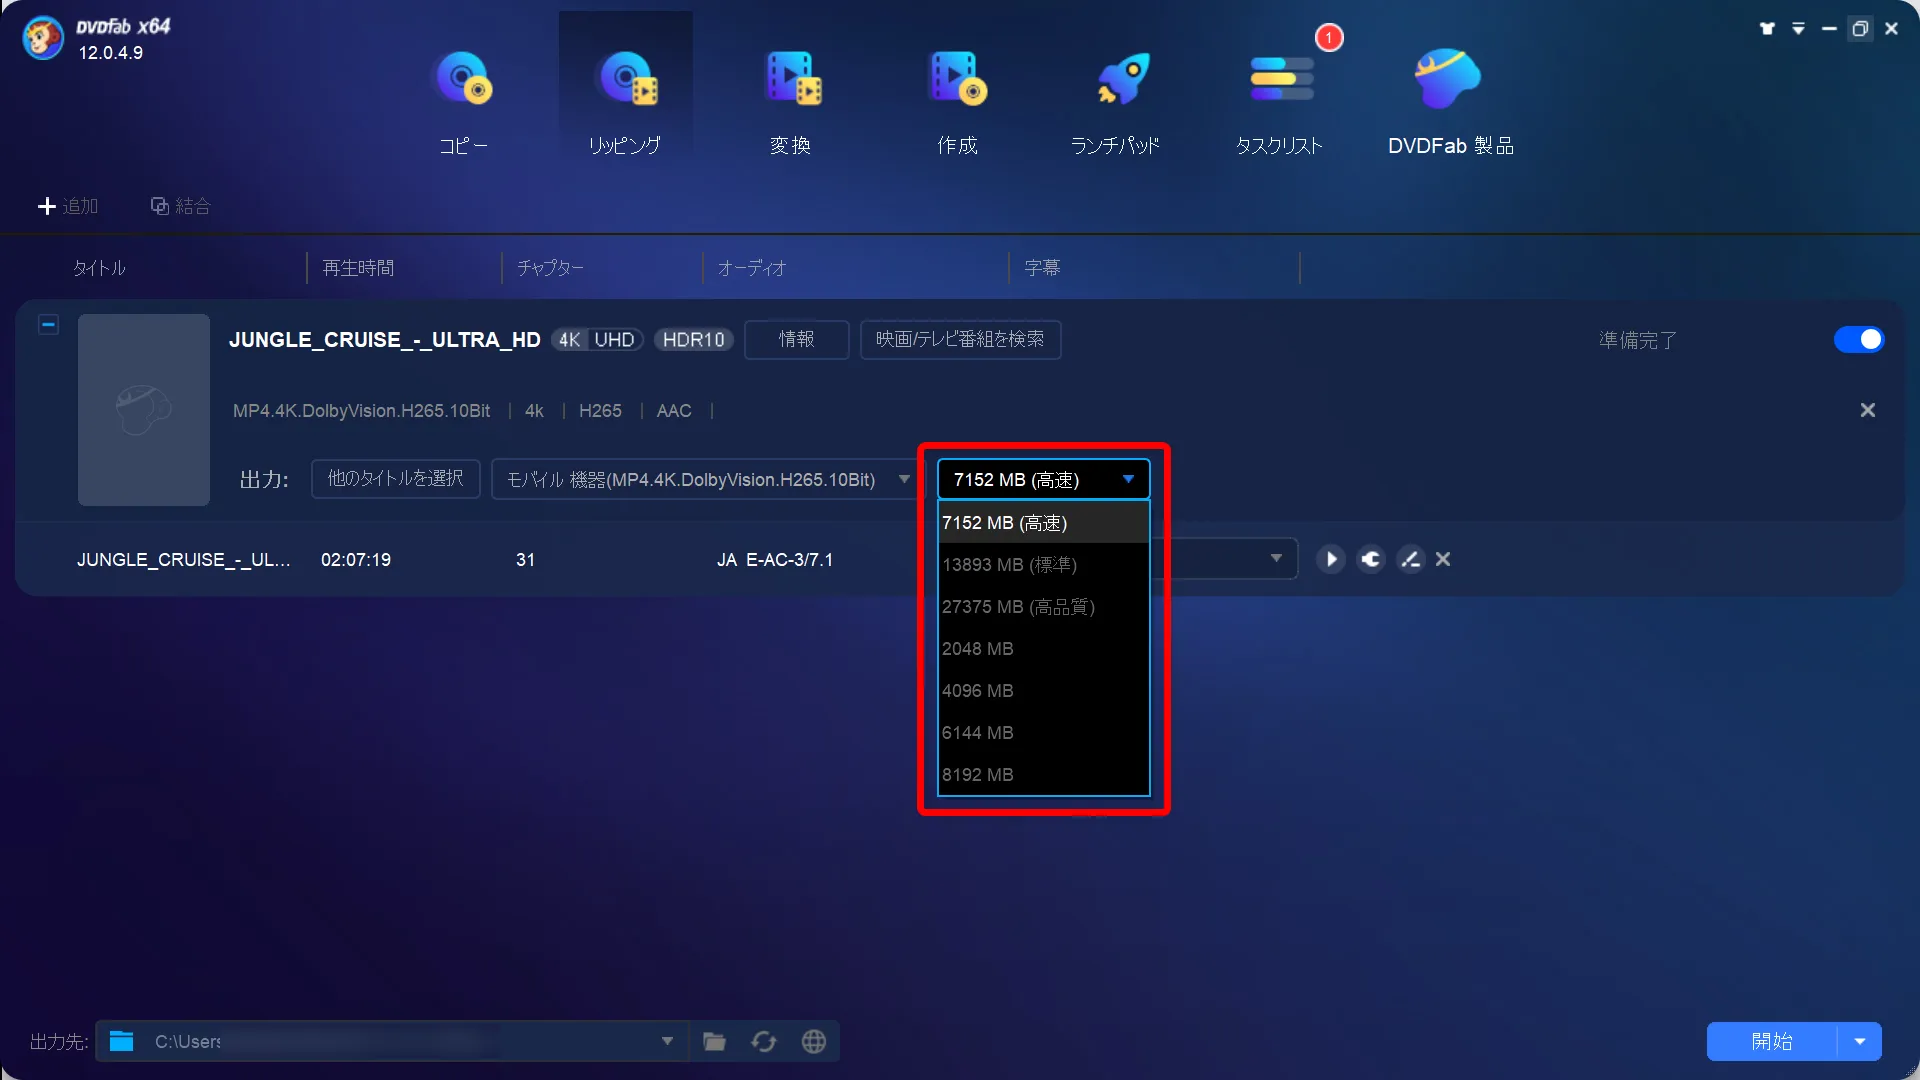Click the 再生時間 column header
The width and height of the screenshot is (1920, 1080).
pos(358,268)
